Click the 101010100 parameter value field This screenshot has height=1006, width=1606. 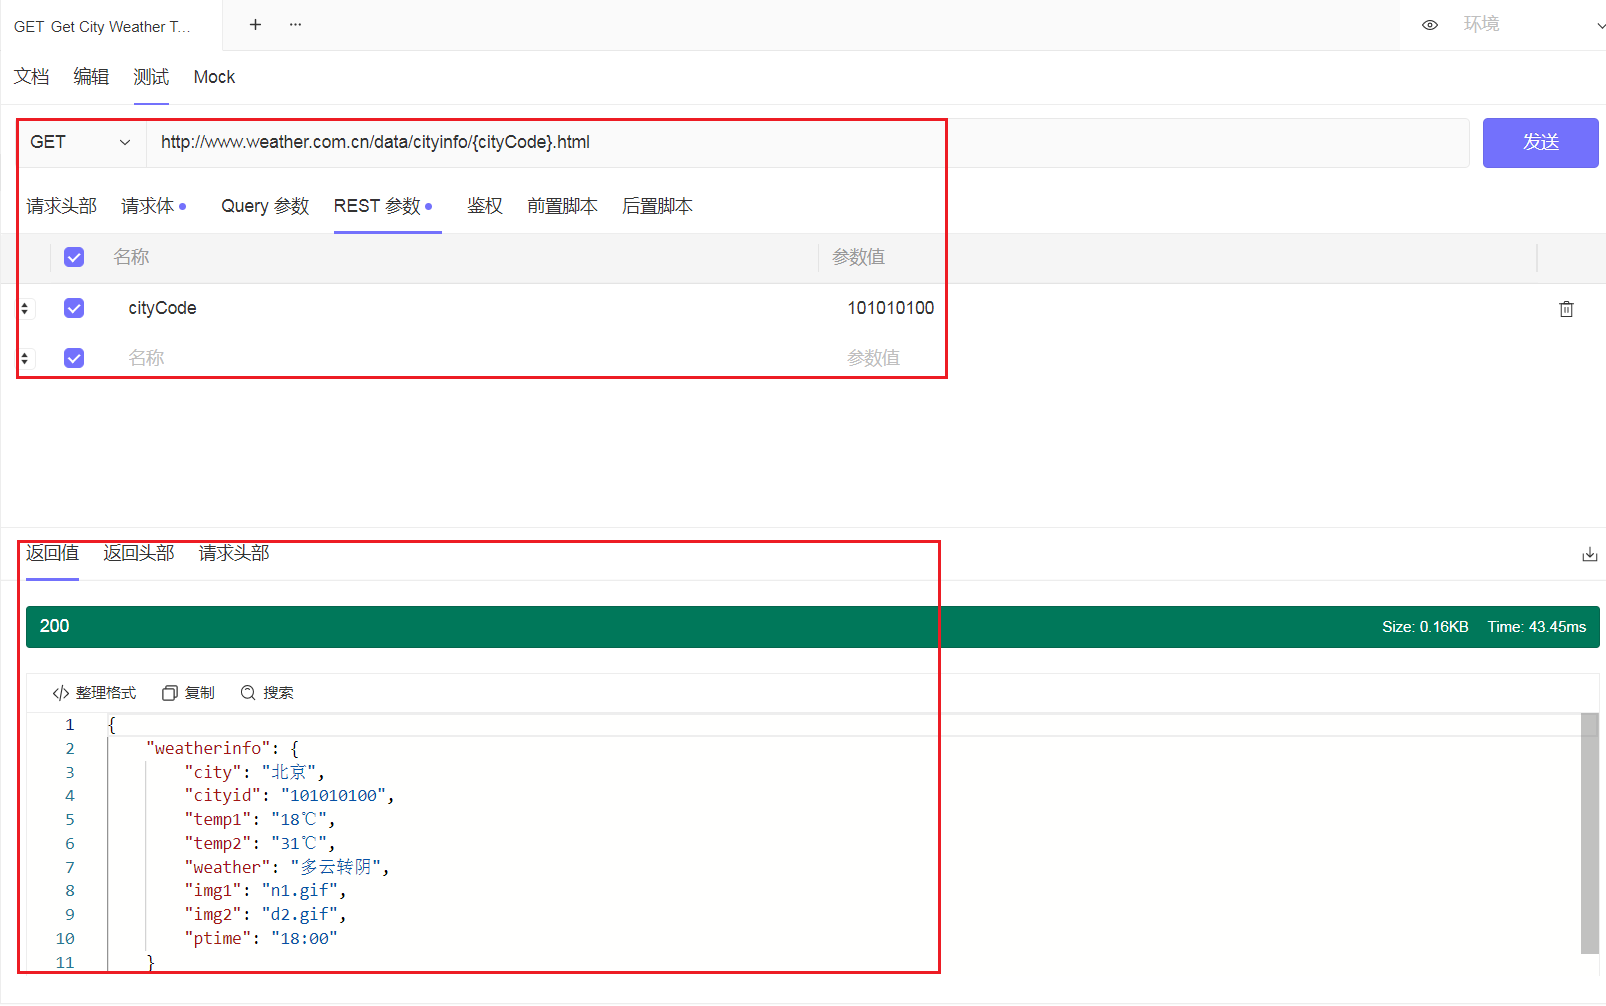tap(891, 308)
